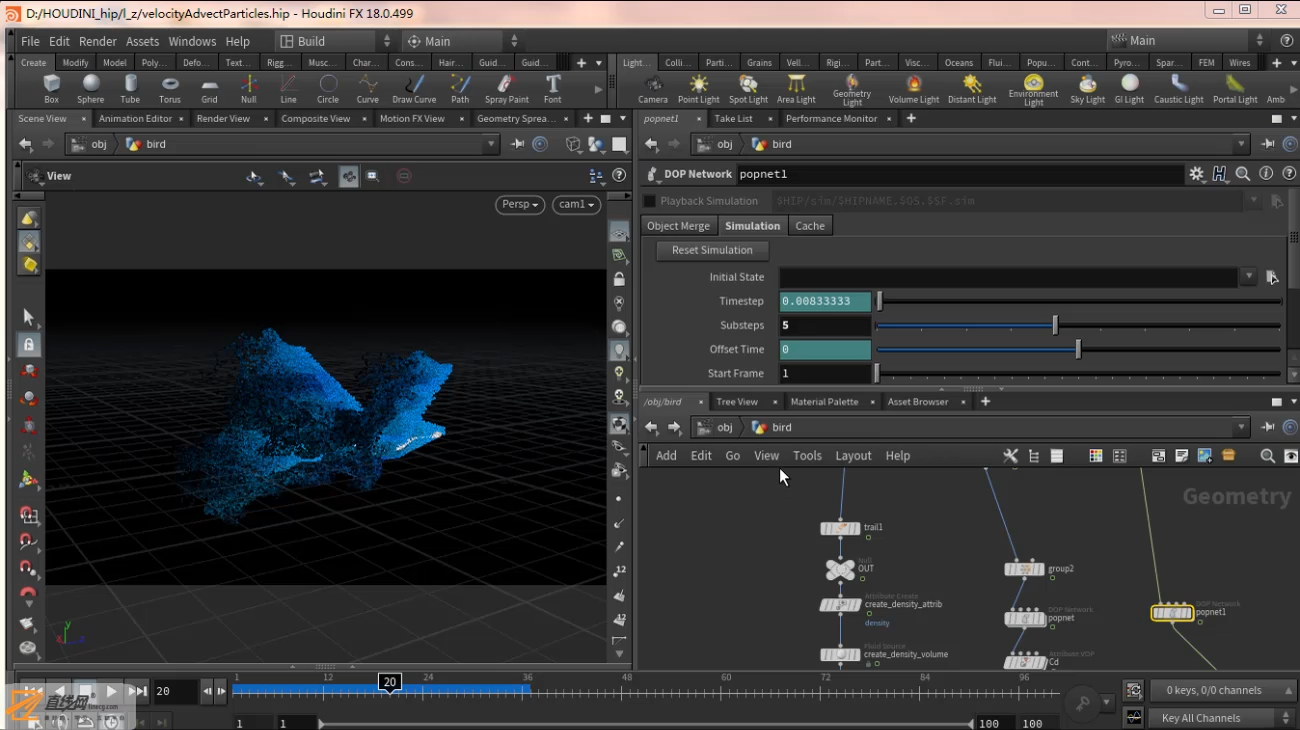Click the Reset Simulation button
1300x730 pixels.
click(712, 250)
